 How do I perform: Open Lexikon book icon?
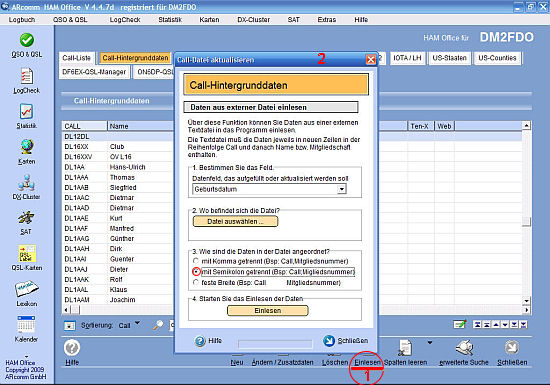click(x=27, y=289)
